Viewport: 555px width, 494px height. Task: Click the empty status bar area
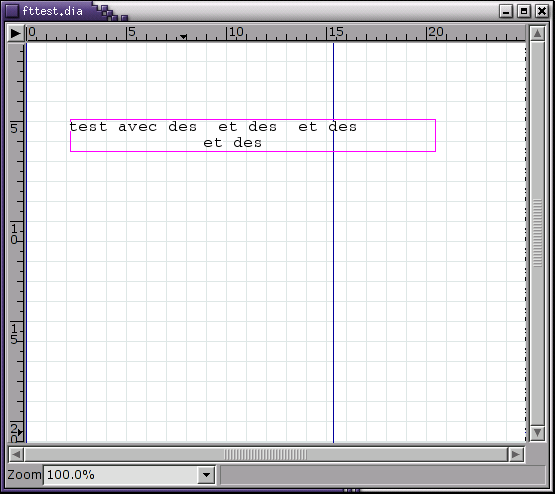click(x=383, y=475)
